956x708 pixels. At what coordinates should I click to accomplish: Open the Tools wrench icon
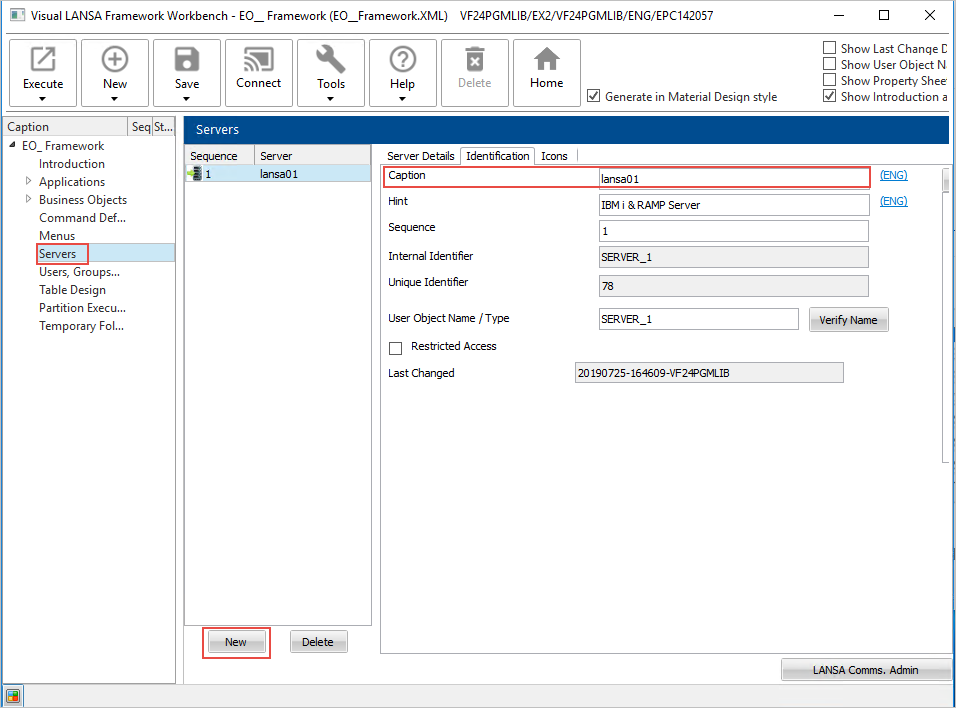click(331, 60)
